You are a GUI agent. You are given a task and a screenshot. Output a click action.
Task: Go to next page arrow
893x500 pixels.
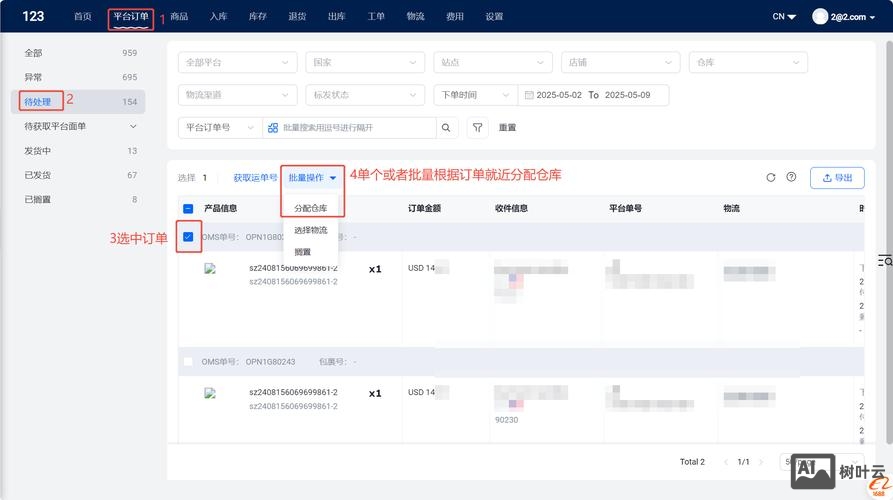point(761,462)
